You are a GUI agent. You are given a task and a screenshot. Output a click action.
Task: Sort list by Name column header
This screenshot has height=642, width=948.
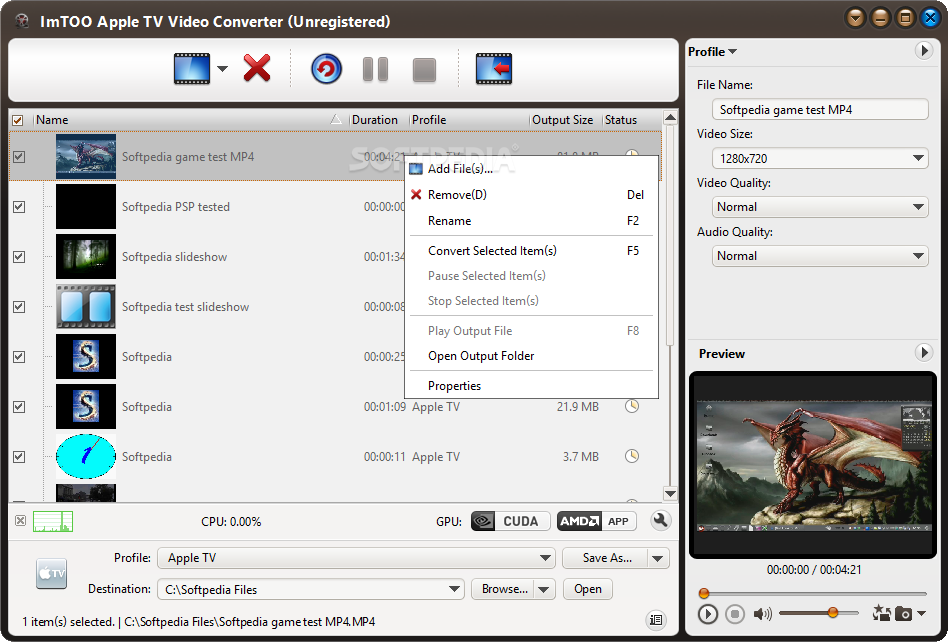(190, 120)
